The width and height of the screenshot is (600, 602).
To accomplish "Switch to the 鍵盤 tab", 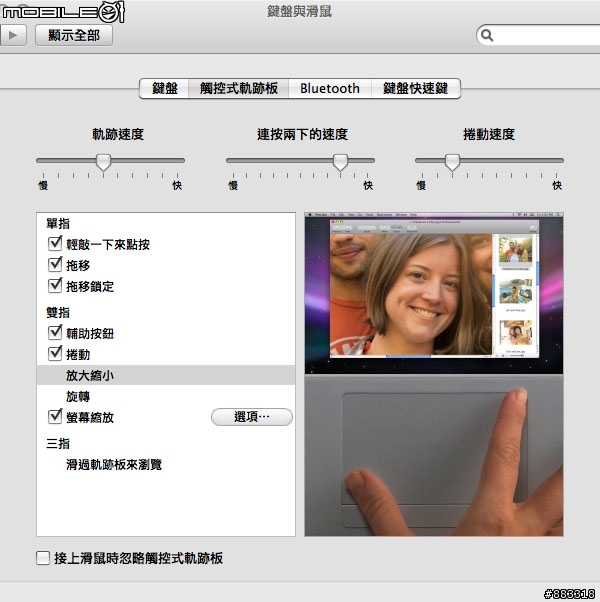I will 164,88.
